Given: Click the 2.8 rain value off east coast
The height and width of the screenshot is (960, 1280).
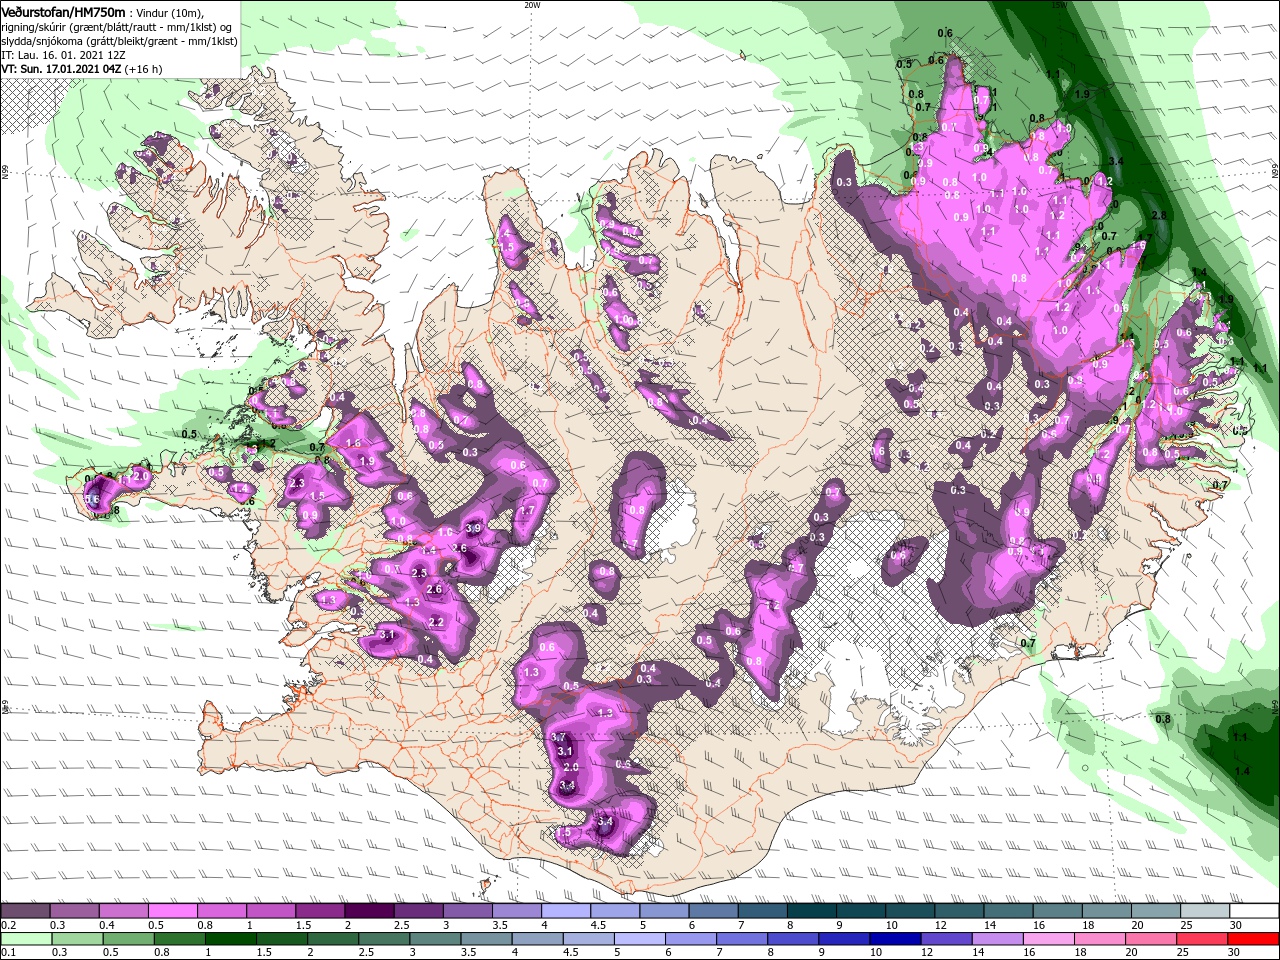Looking at the screenshot, I should click(1160, 216).
